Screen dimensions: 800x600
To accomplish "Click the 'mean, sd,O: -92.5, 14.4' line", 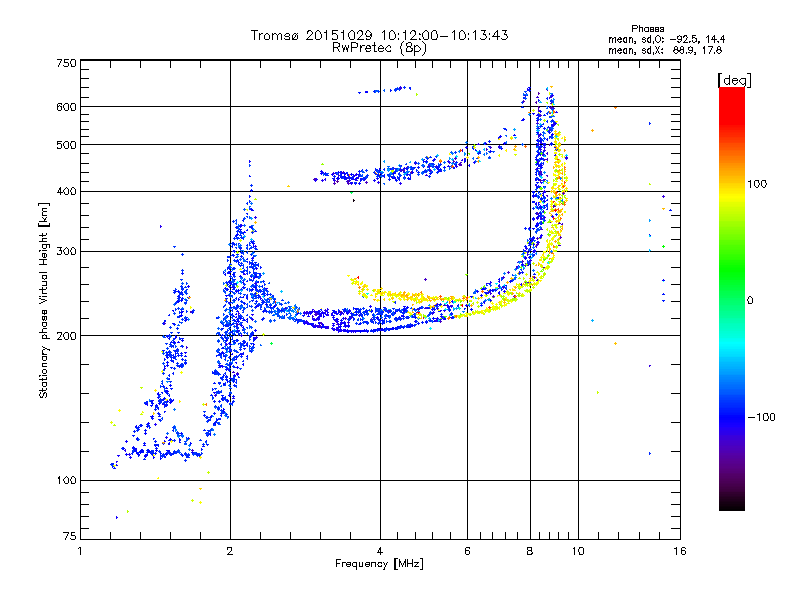I will coord(666,39).
